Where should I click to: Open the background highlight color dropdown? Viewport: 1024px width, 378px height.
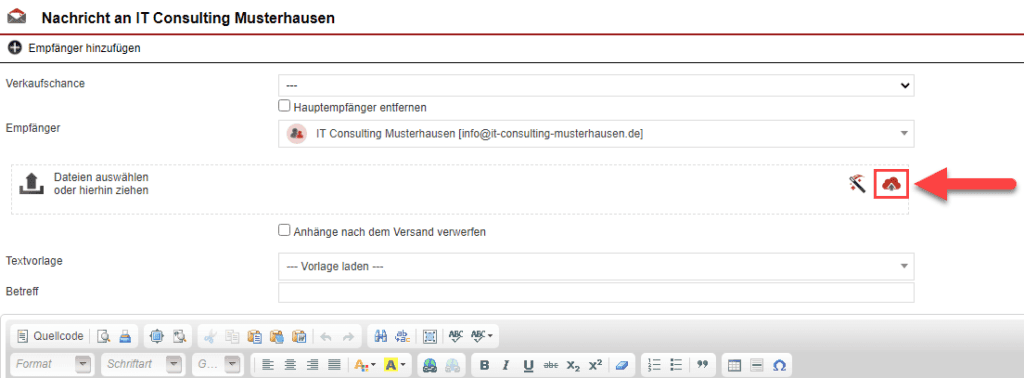395,365
